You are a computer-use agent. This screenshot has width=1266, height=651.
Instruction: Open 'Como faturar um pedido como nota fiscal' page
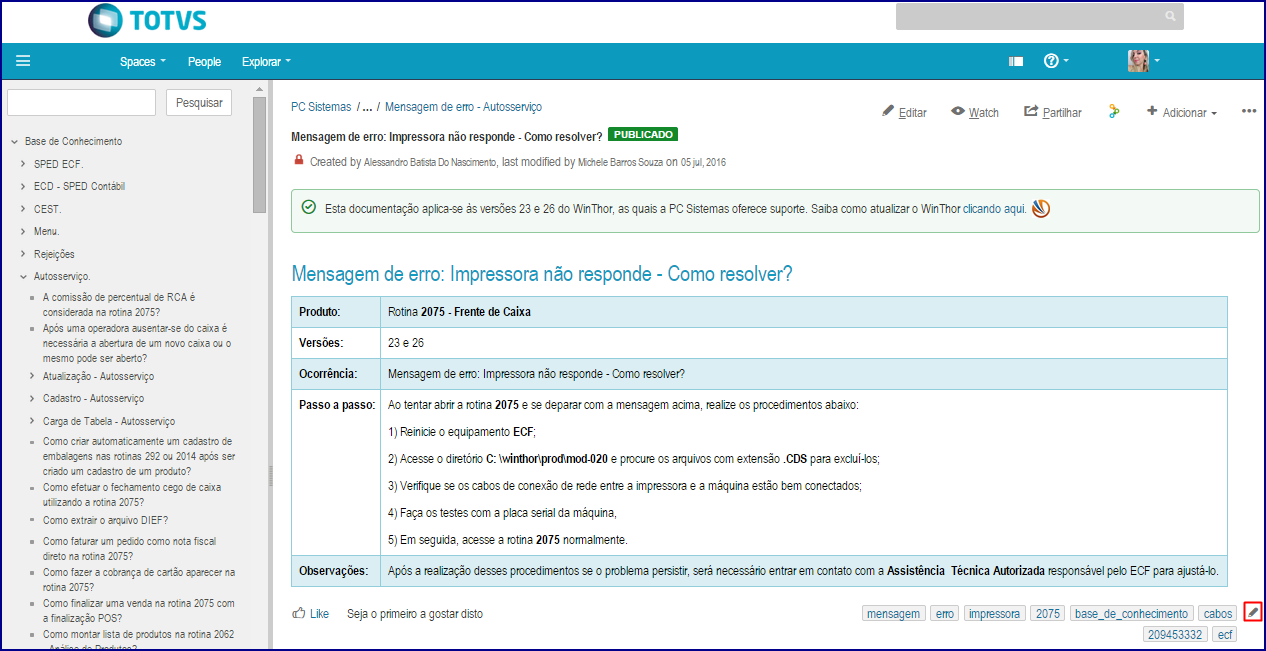click(129, 548)
